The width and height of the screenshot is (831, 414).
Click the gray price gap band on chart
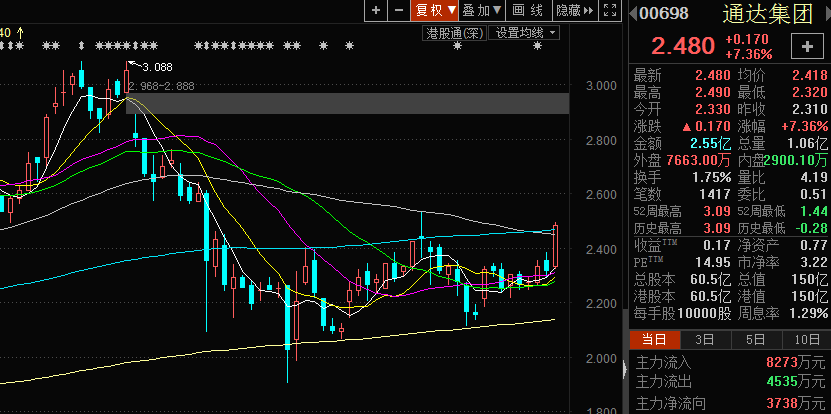pyautogui.click(x=350, y=103)
